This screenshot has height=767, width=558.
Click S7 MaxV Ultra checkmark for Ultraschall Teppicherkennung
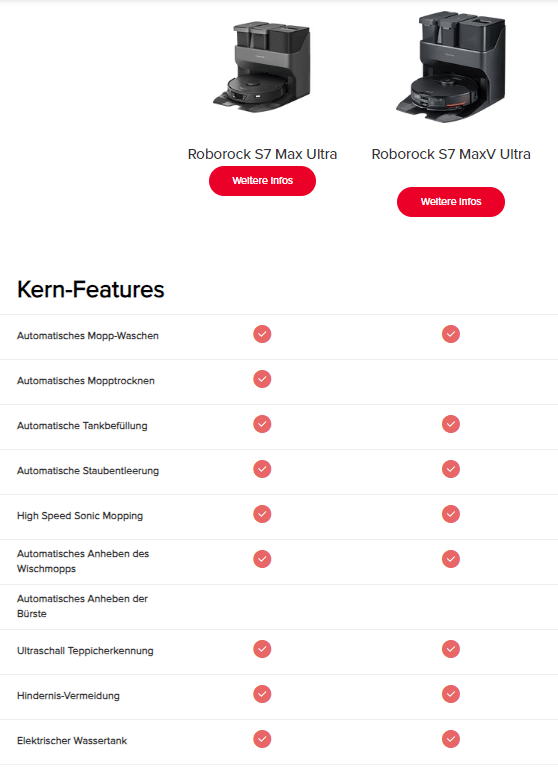tap(450, 649)
